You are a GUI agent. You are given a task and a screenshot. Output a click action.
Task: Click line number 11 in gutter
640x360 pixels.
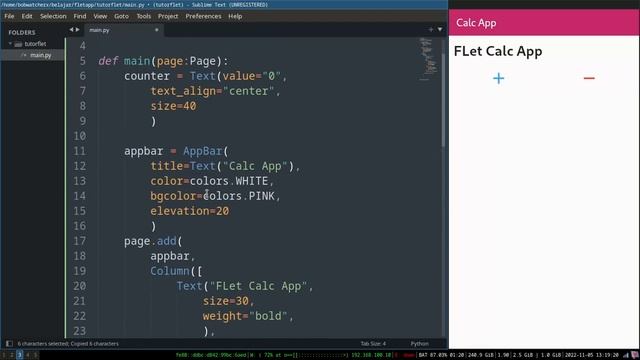coord(80,151)
